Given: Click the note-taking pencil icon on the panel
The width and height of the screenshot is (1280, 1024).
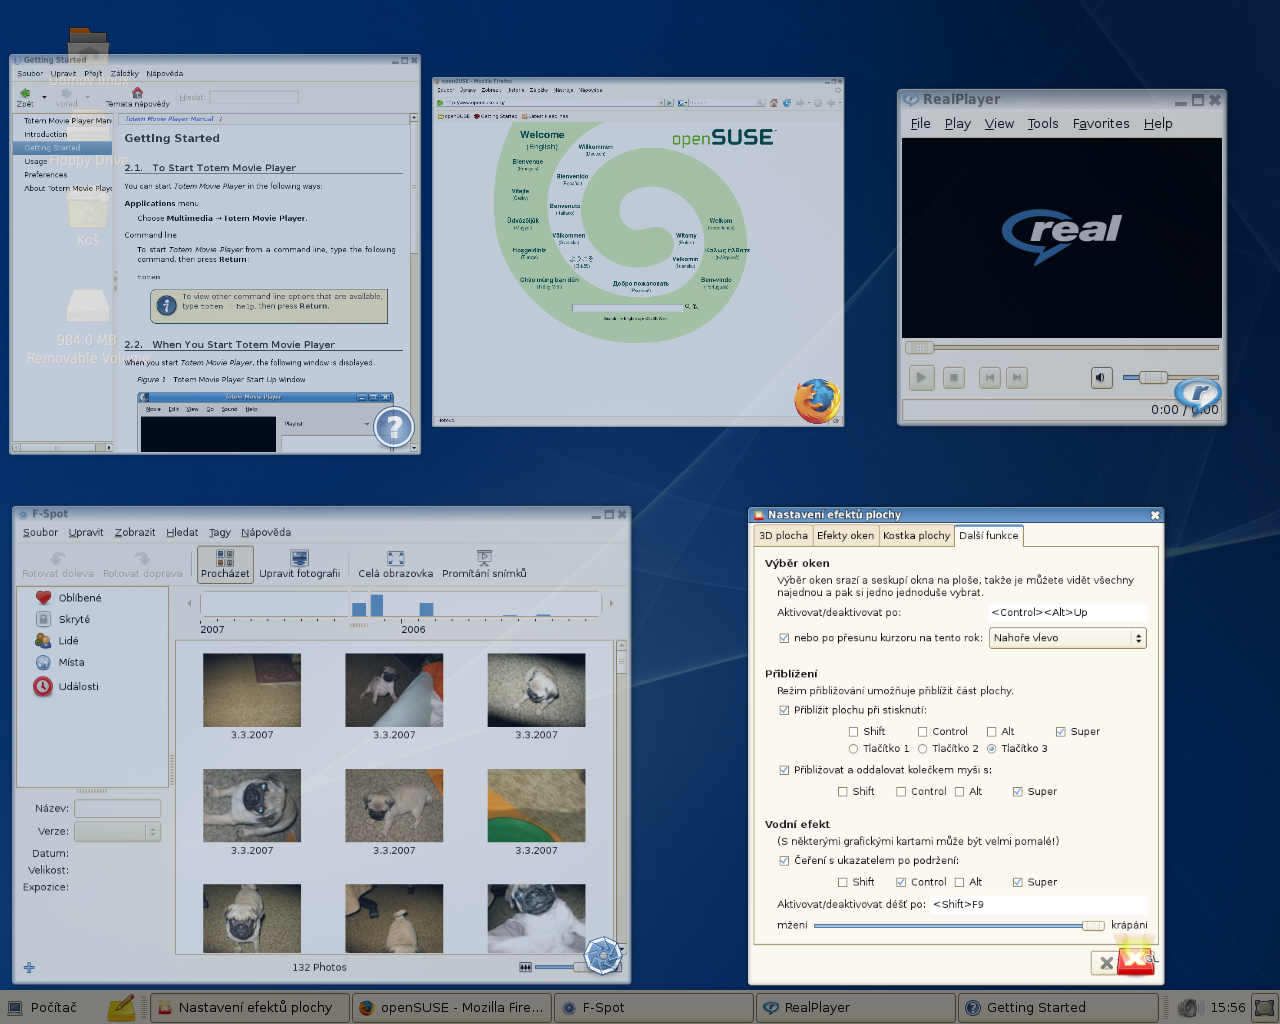Looking at the screenshot, I should point(121,1008).
